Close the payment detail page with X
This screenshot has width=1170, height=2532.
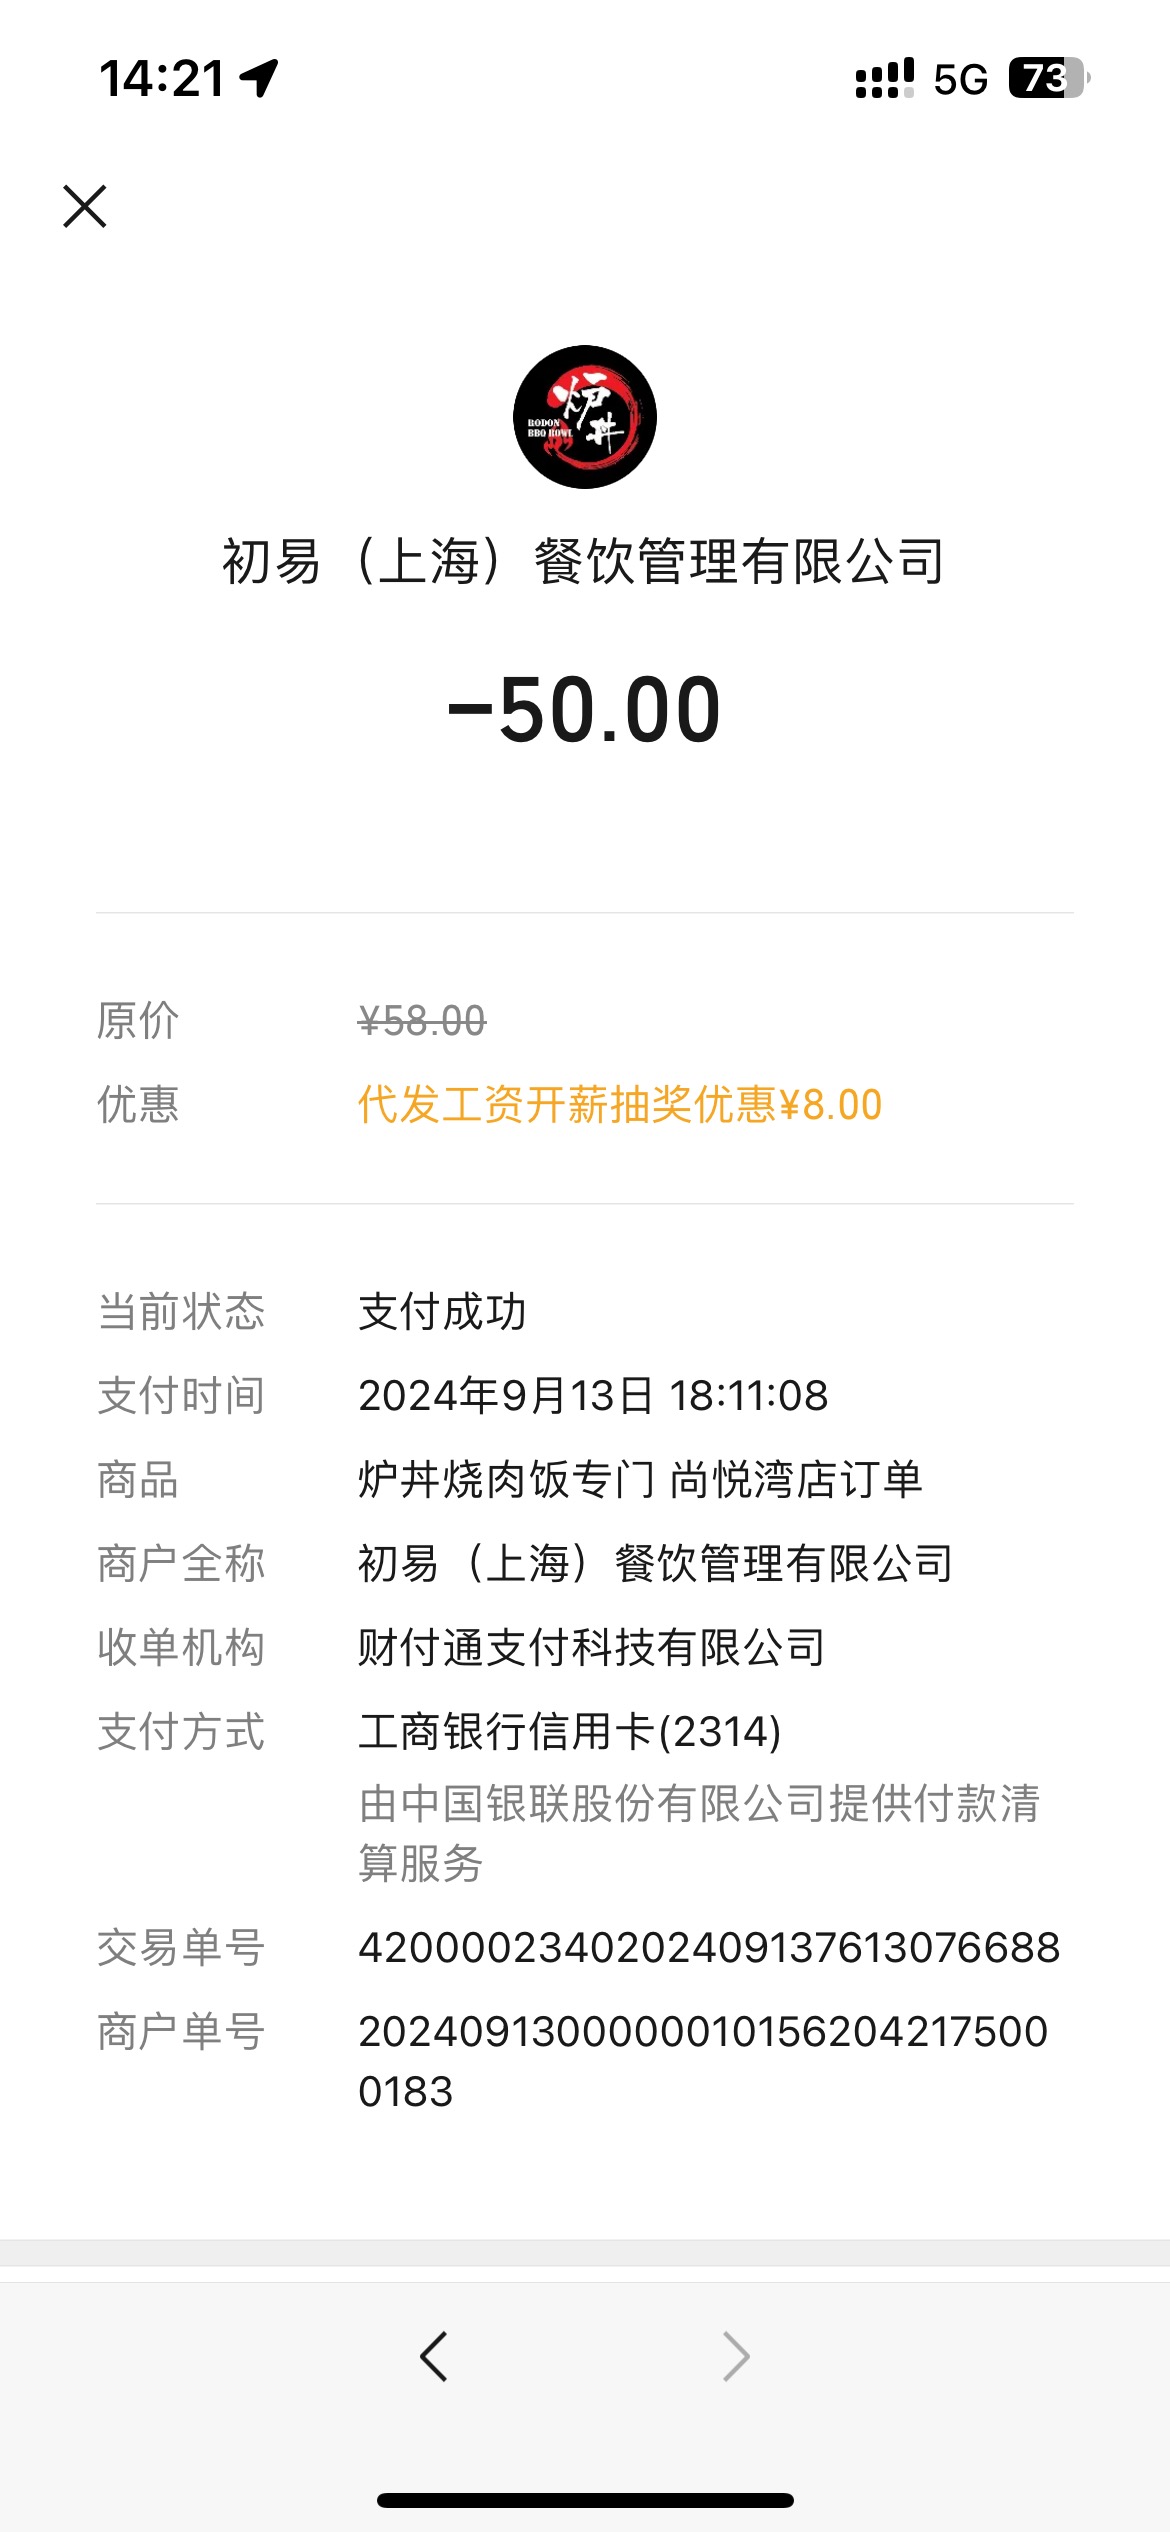[85, 206]
